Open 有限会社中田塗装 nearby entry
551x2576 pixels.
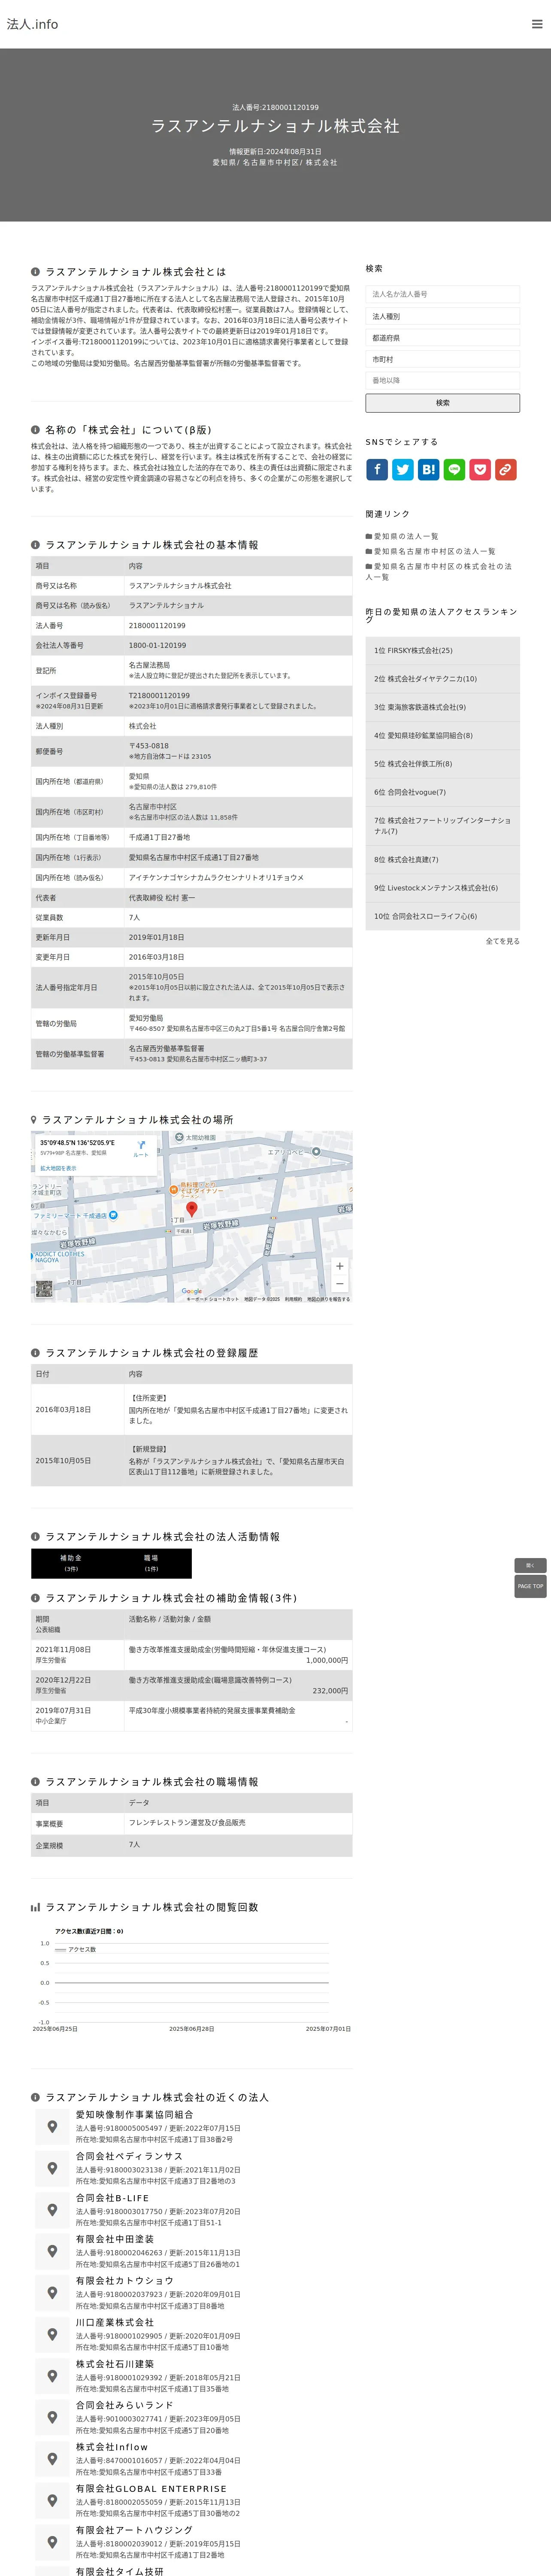coord(115,2239)
